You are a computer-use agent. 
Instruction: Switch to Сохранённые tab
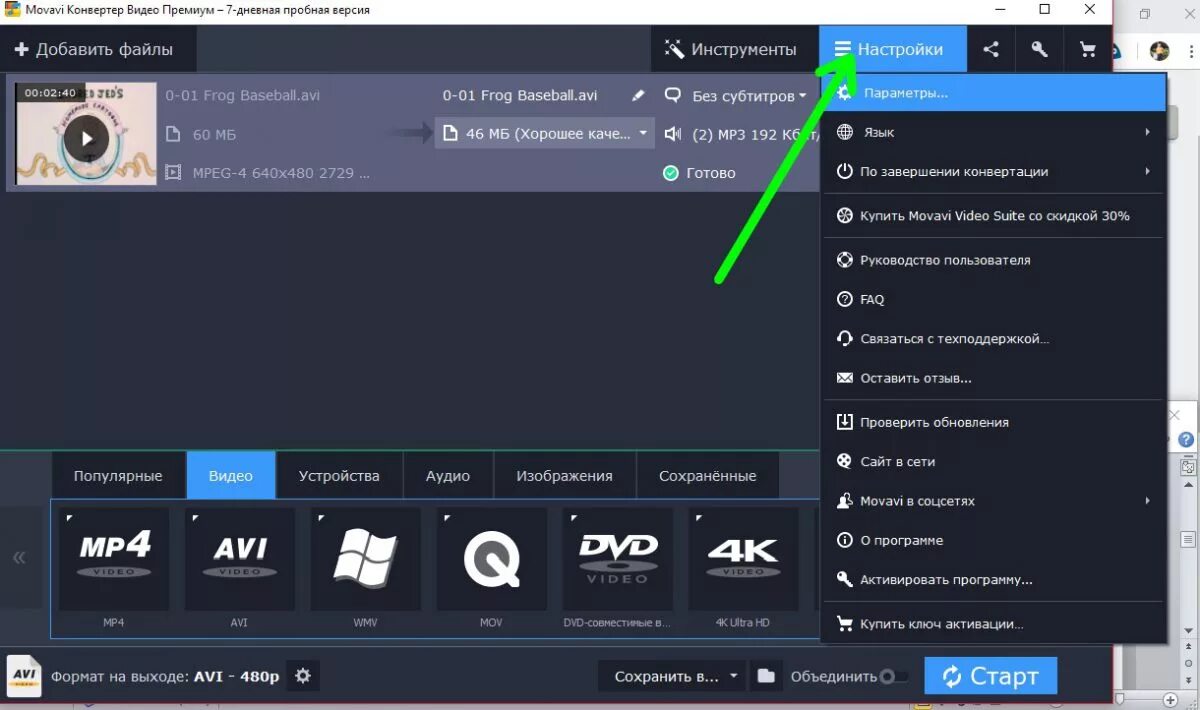coord(708,476)
